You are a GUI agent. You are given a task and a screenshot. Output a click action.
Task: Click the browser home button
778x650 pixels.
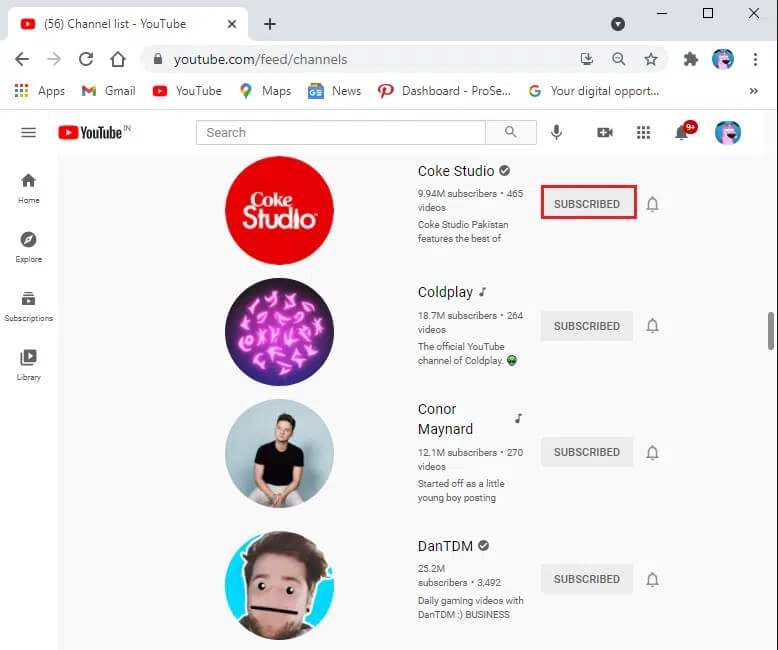click(x=118, y=60)
